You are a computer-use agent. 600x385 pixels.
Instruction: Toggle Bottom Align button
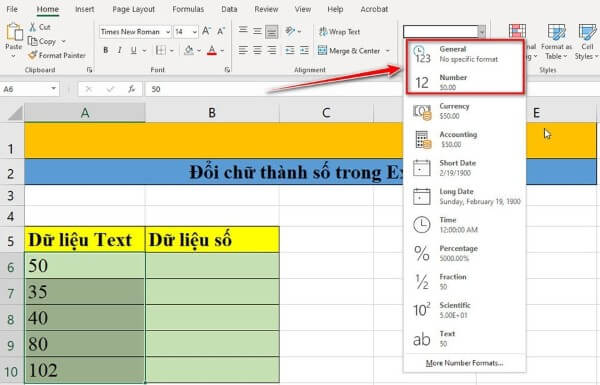[x=272, y=31]
